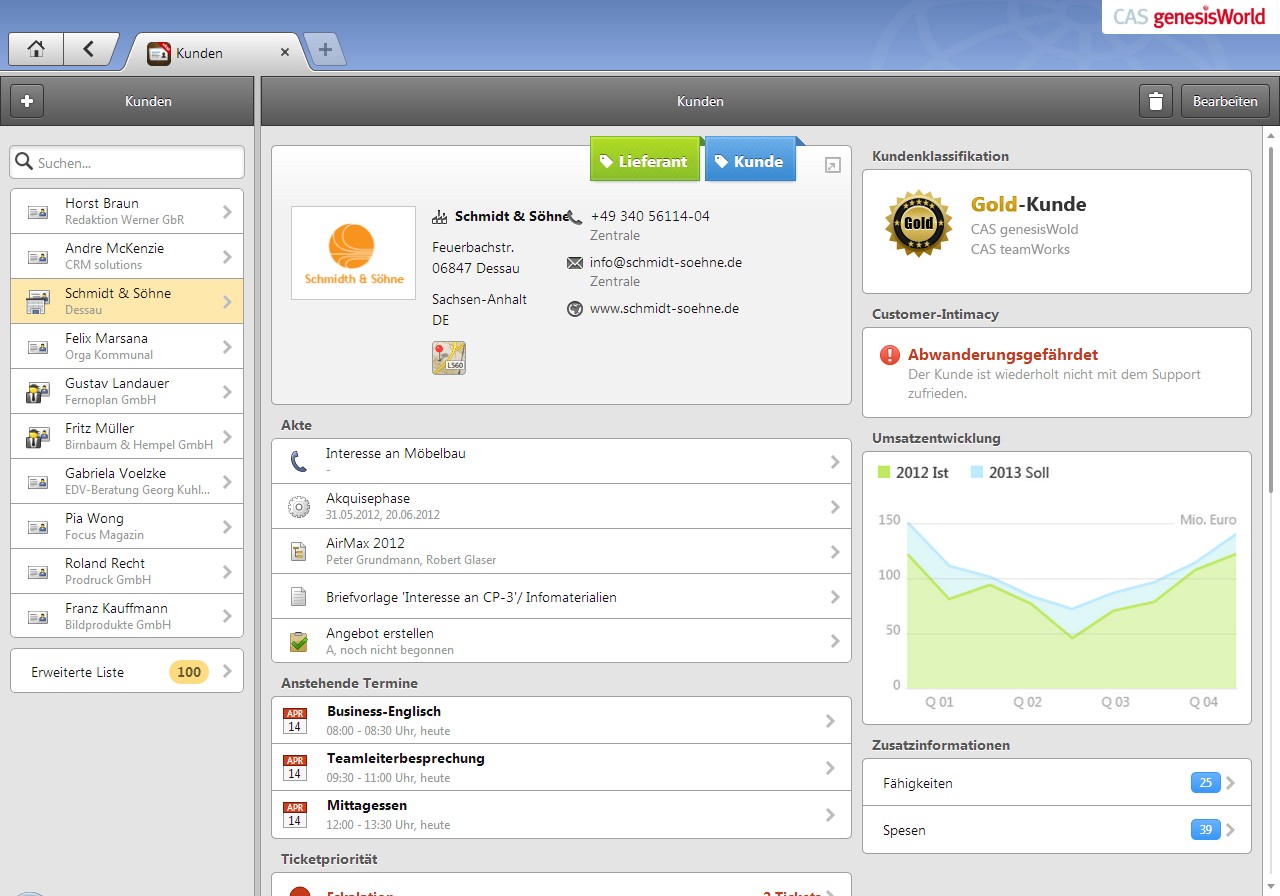Screen dimensions: 1280x896
Task: Open Fähigkeiten additional information
Action: coord(1057,783)
